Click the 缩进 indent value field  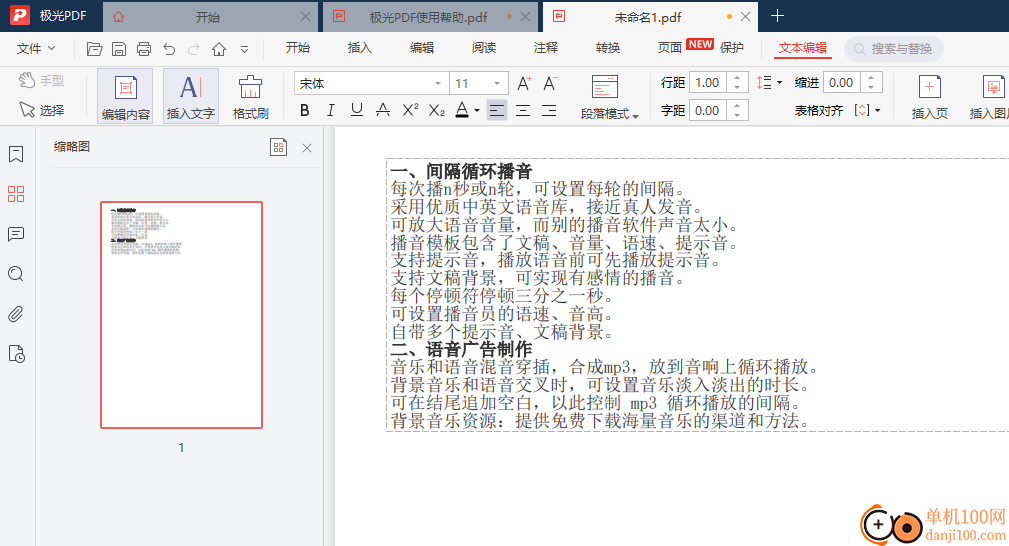(842, 82)
